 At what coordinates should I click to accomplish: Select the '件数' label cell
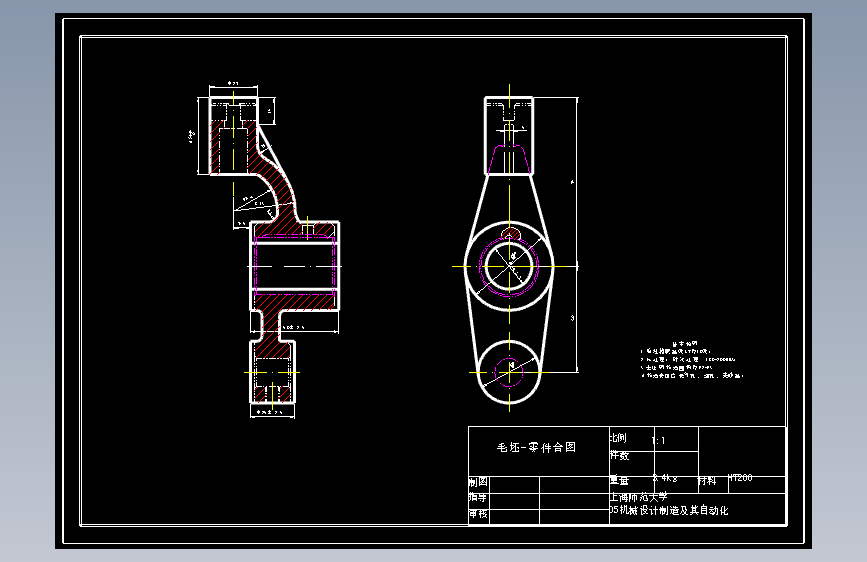pyautogui.click(x=619, y=456)
